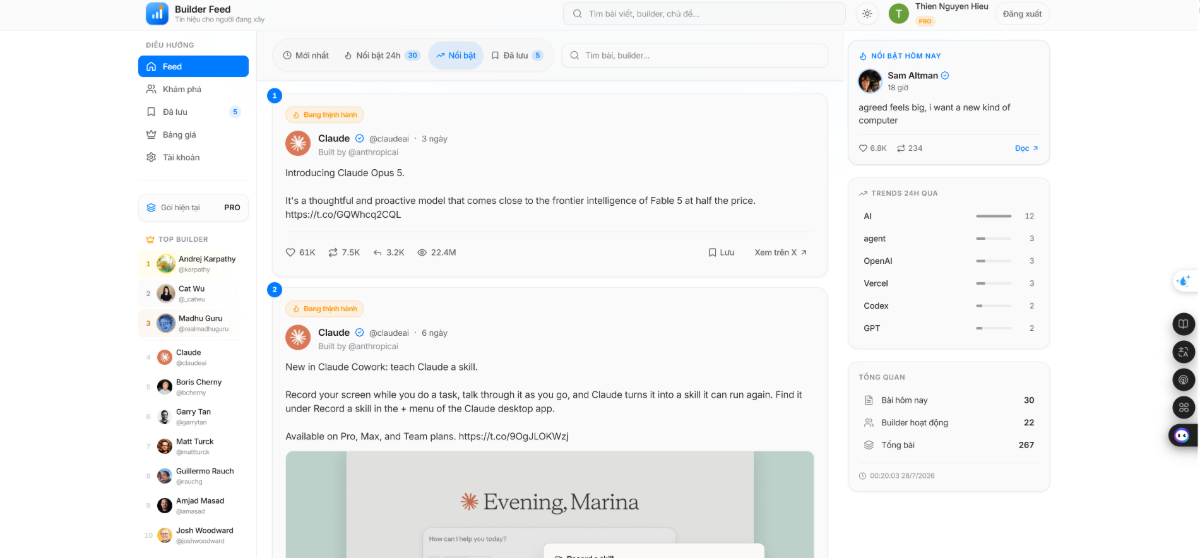Open the green T user avatar
This screenshot has height=558, width=1200.
click(899, 13)
